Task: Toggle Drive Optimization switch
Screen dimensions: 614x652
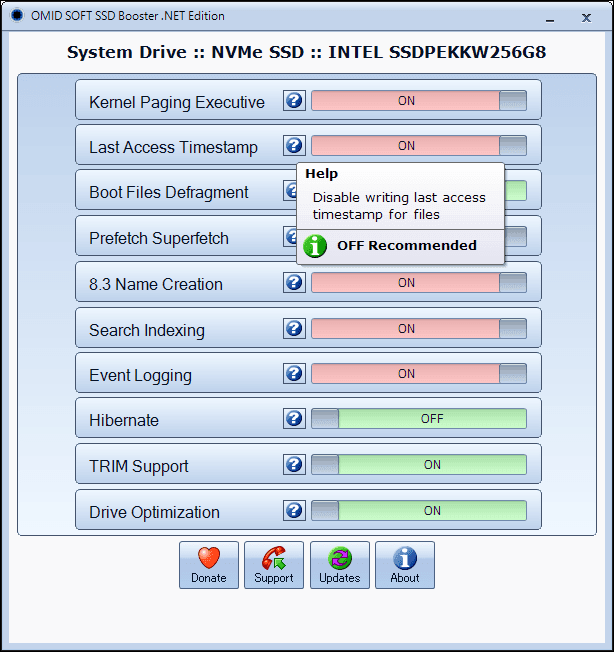Action: point(419,510)
